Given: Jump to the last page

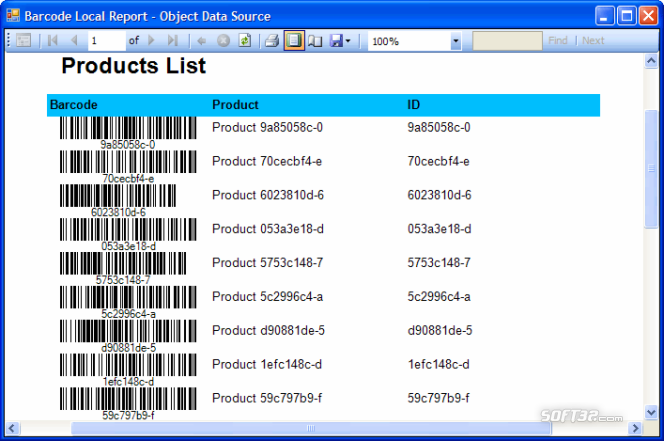Looking at the screenshot, I should [x=172, y=41].
